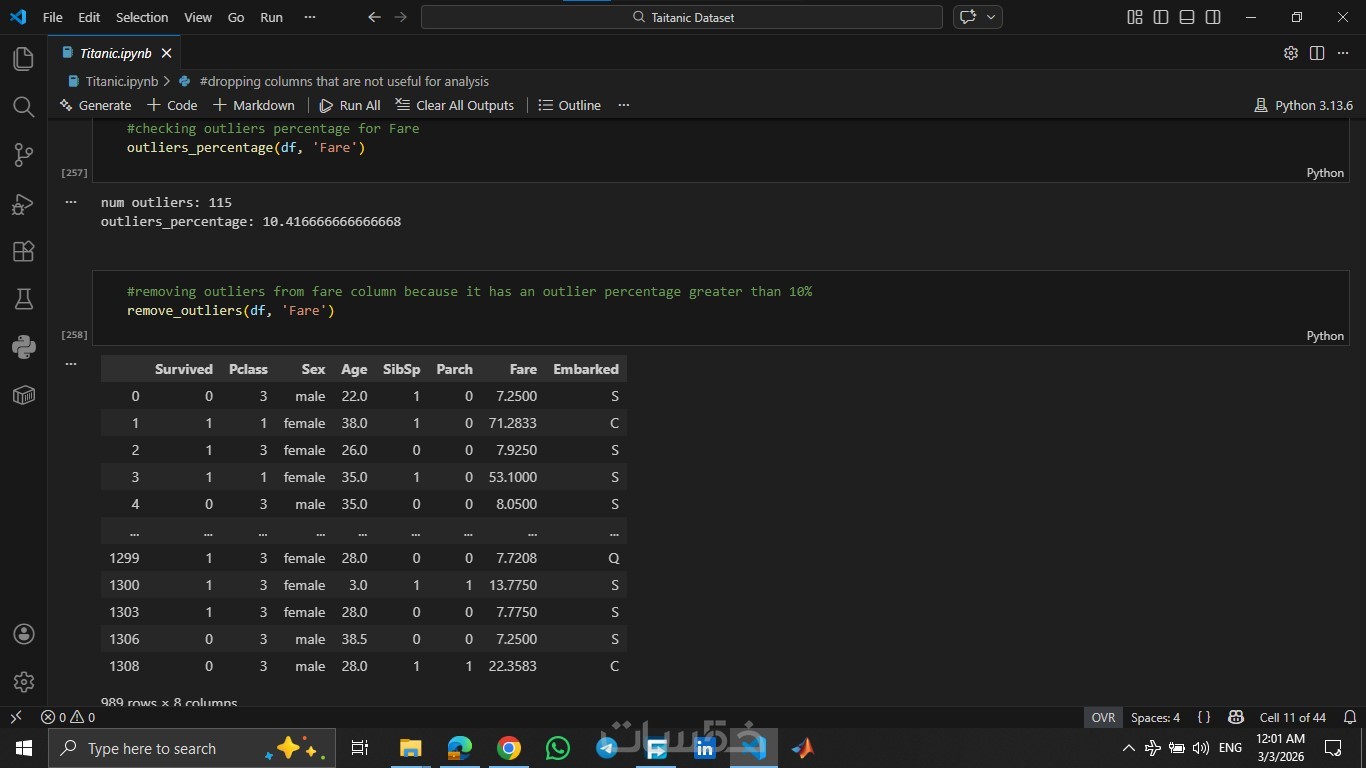The width and height of the screenshot is (1366, 768).
Task: Click the Titanic.ipynb breadcrumb
Action: coord(113,81)
